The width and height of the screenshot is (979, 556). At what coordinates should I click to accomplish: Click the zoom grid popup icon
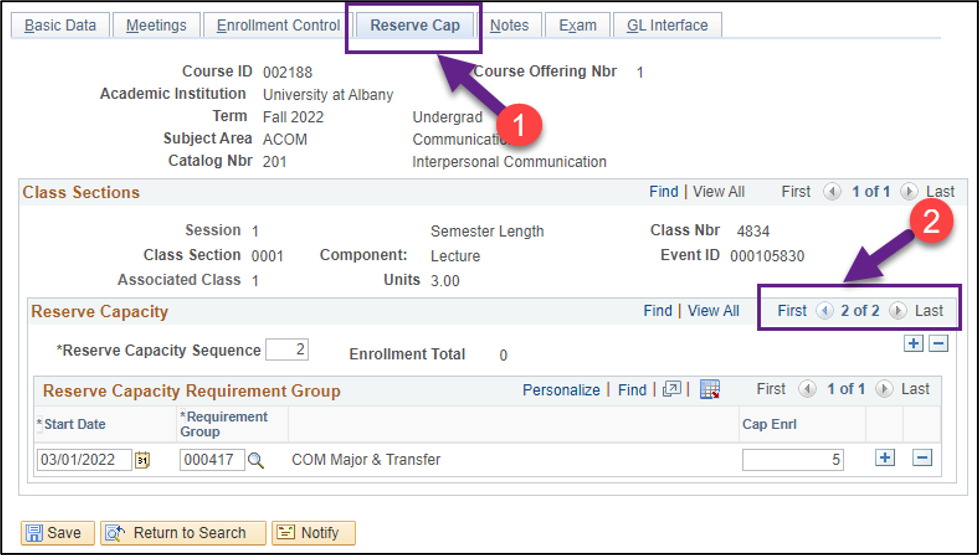coord(671,390)
